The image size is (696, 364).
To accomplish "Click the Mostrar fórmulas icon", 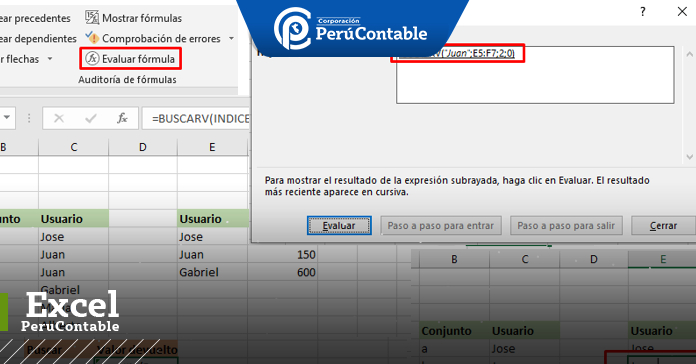I will (92, 18).
